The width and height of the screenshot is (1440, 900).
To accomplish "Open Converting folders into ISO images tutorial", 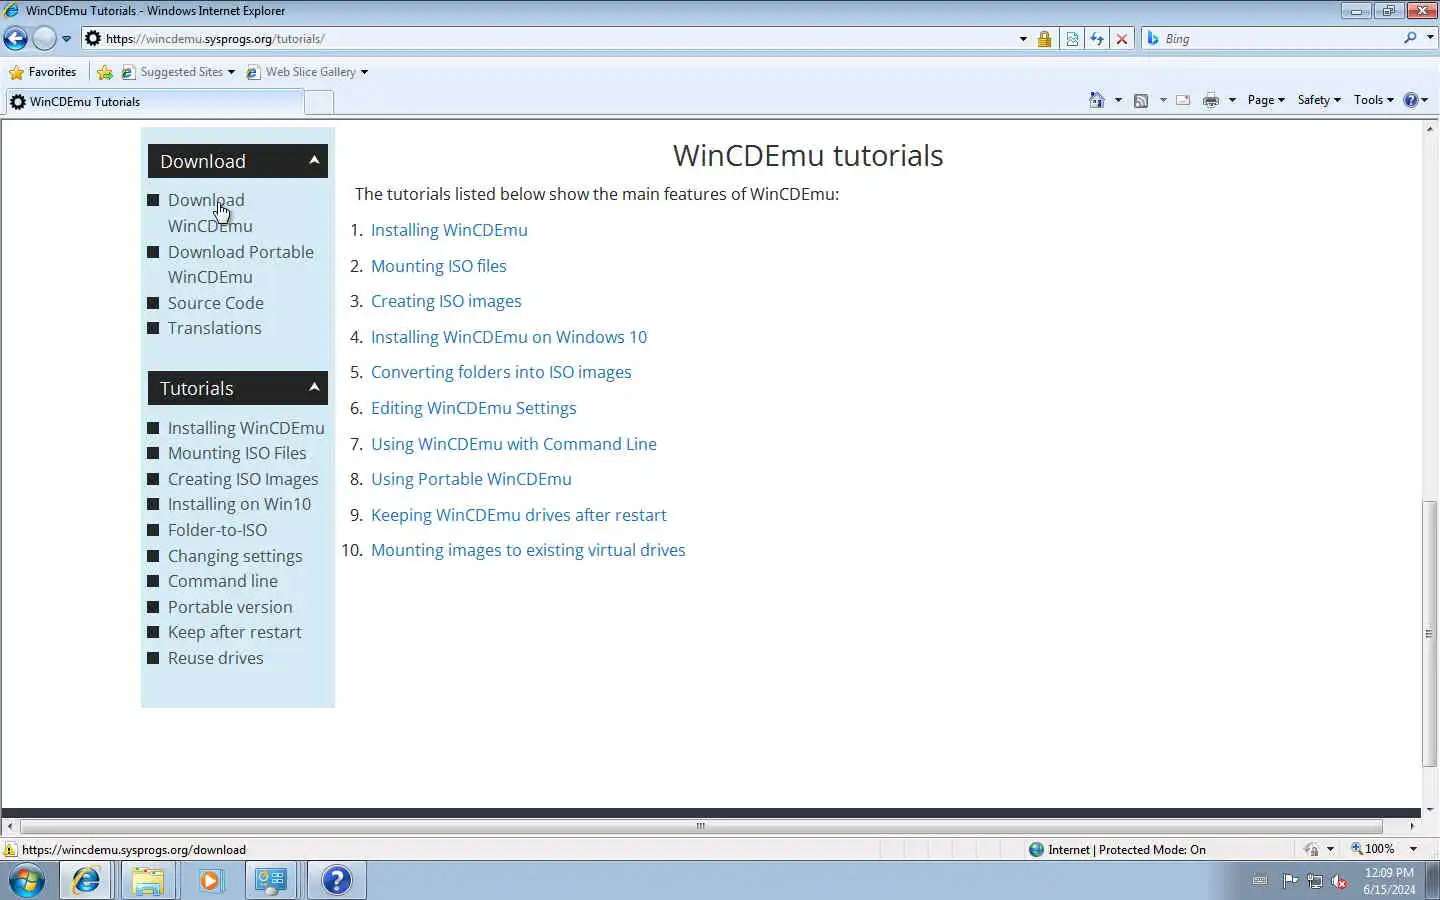I will (501, 372).
